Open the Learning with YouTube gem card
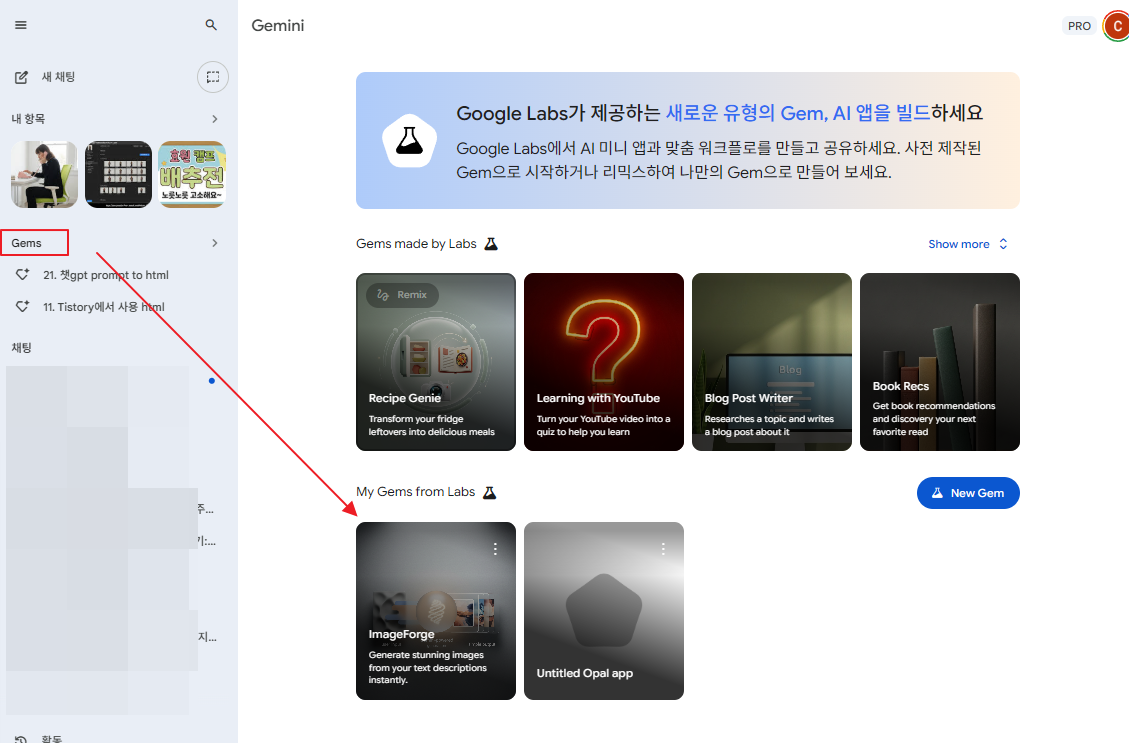 tap(603, 362)
